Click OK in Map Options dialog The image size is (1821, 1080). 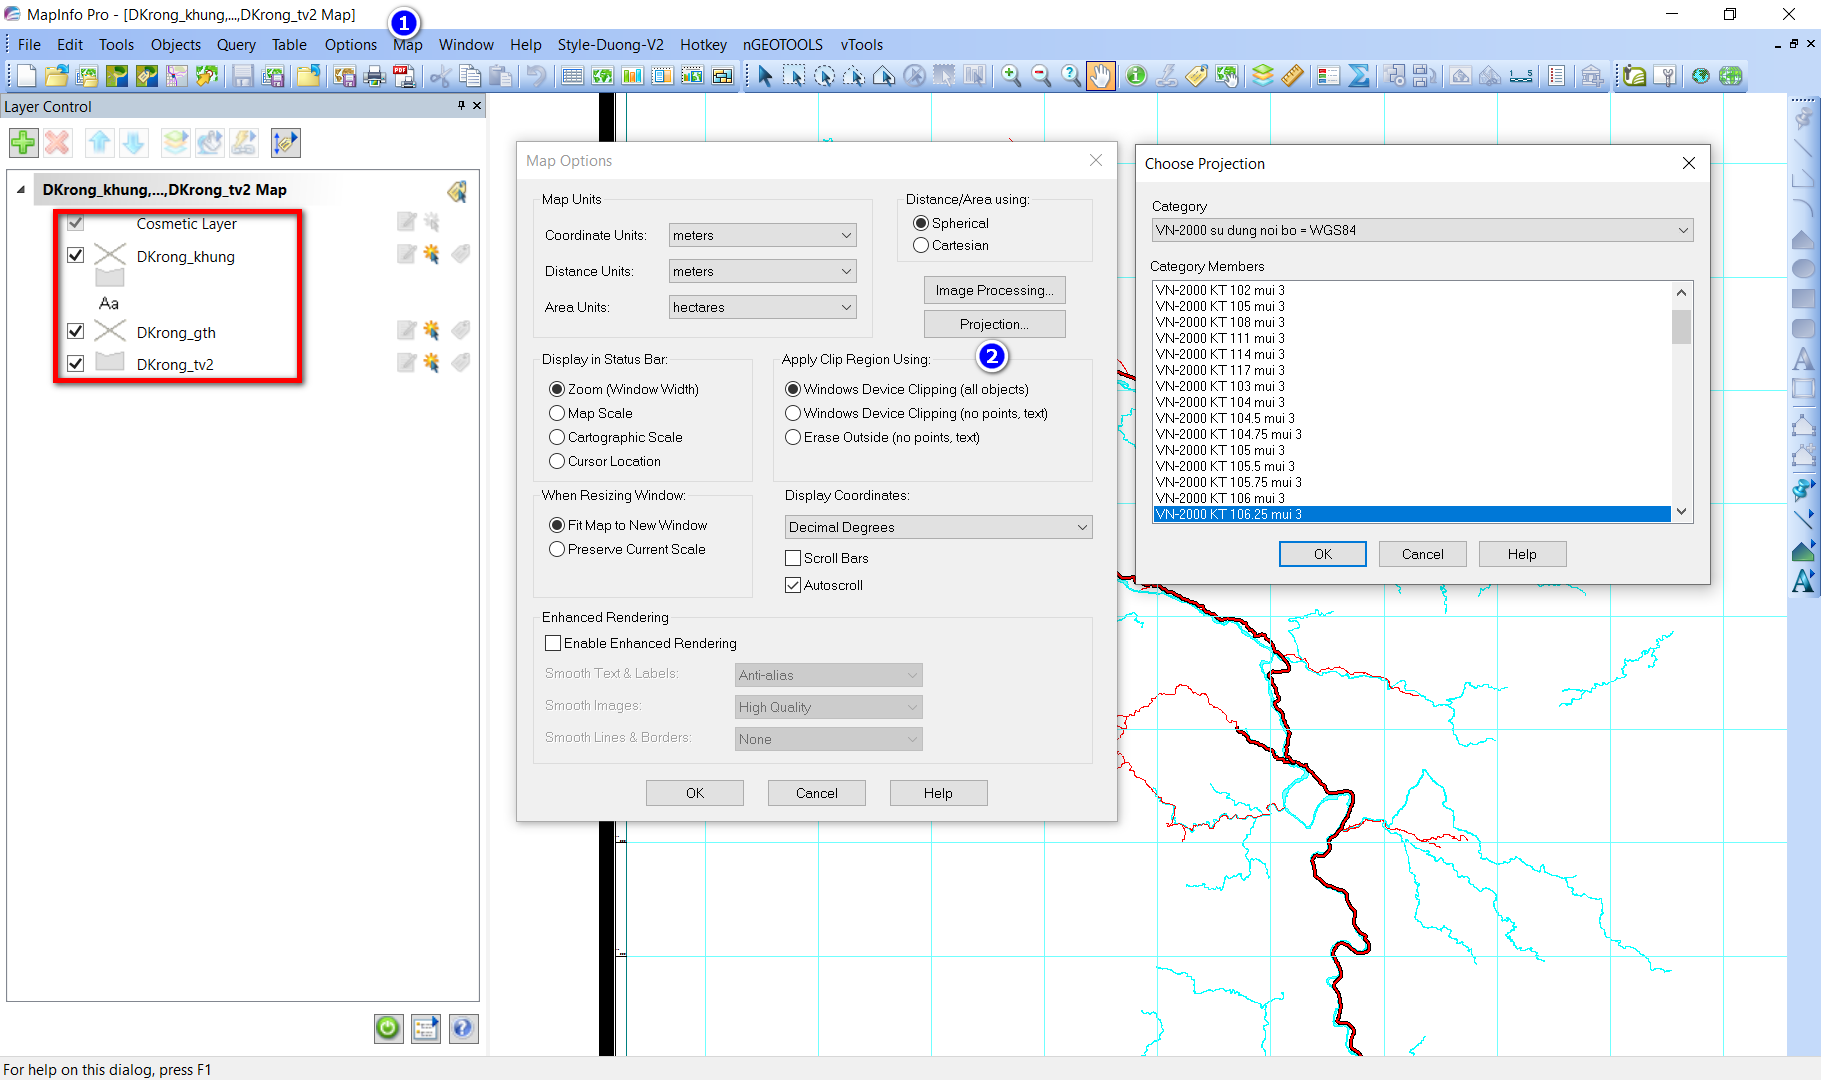pos(695,793)
